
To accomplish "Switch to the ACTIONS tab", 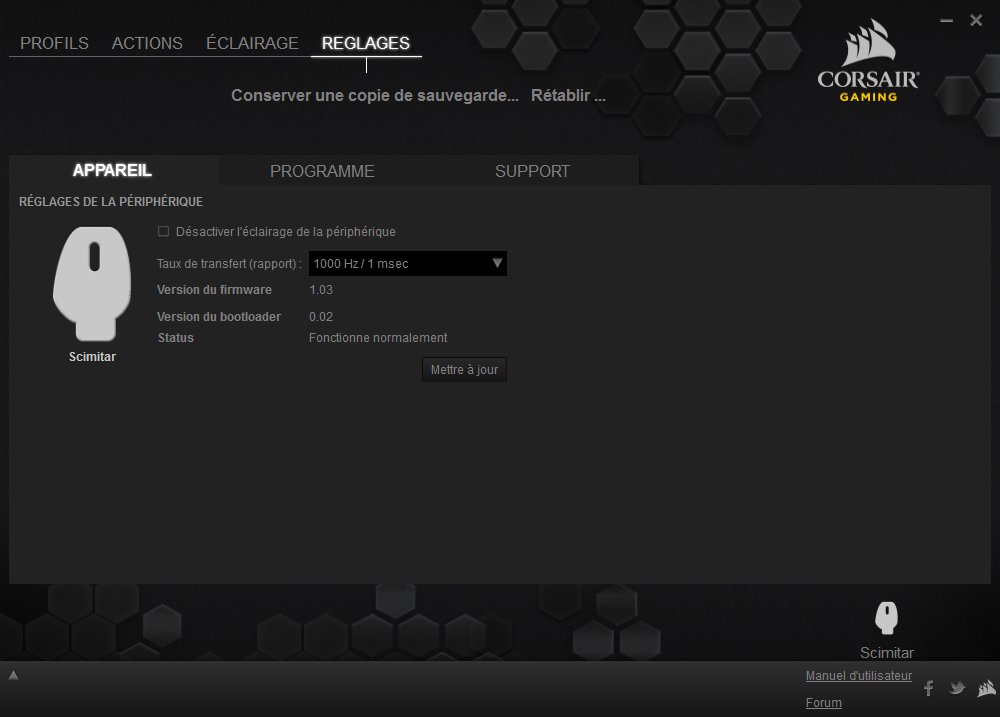I will point(147,43).
